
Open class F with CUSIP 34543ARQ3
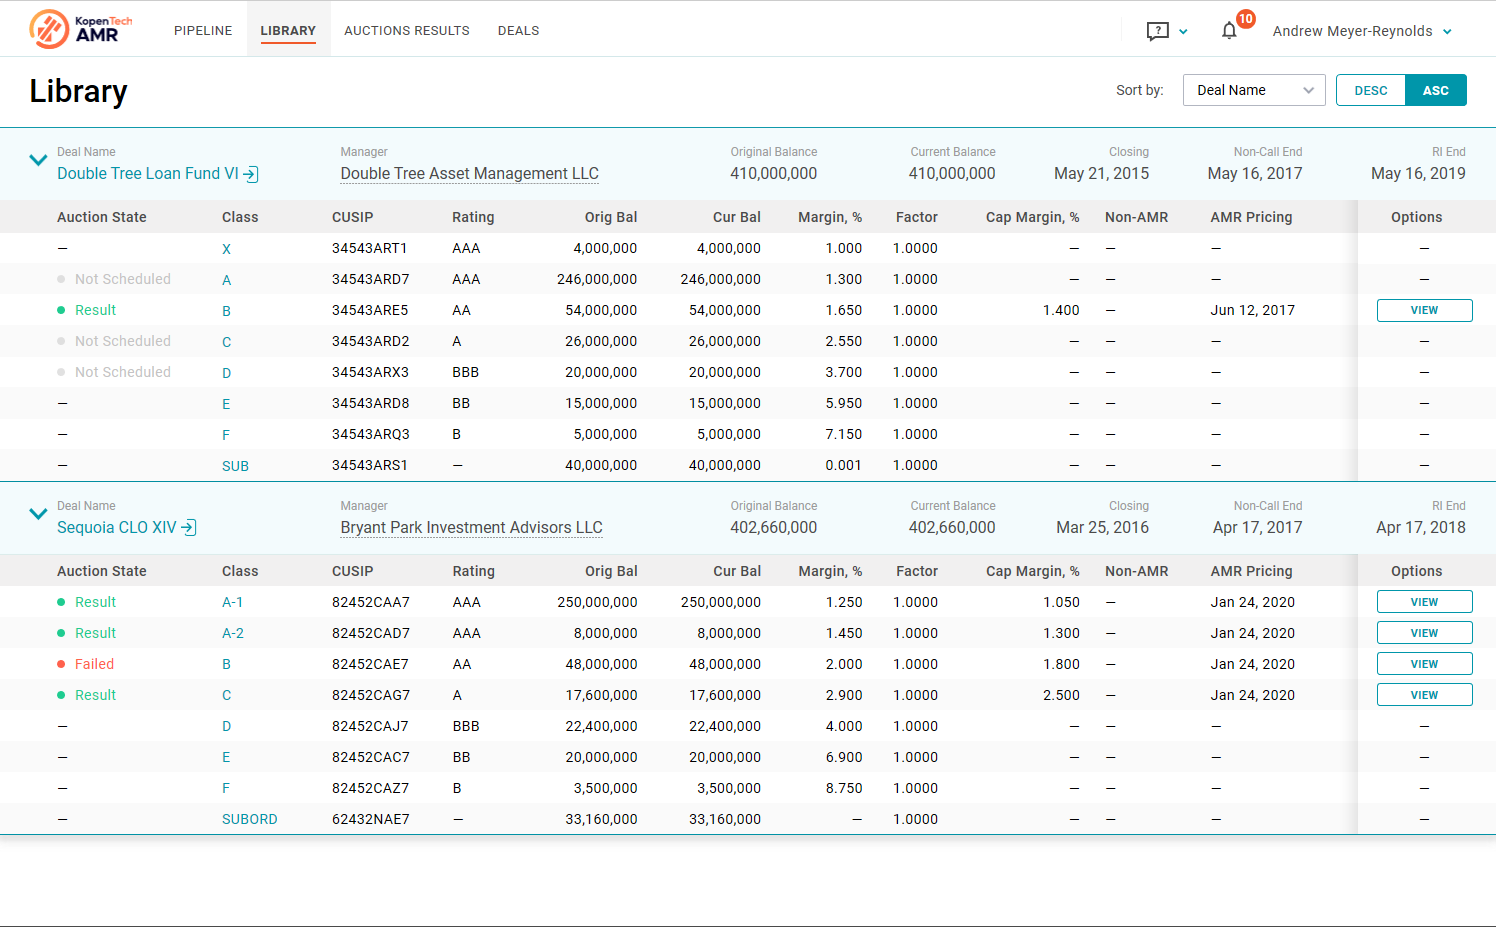226,435
